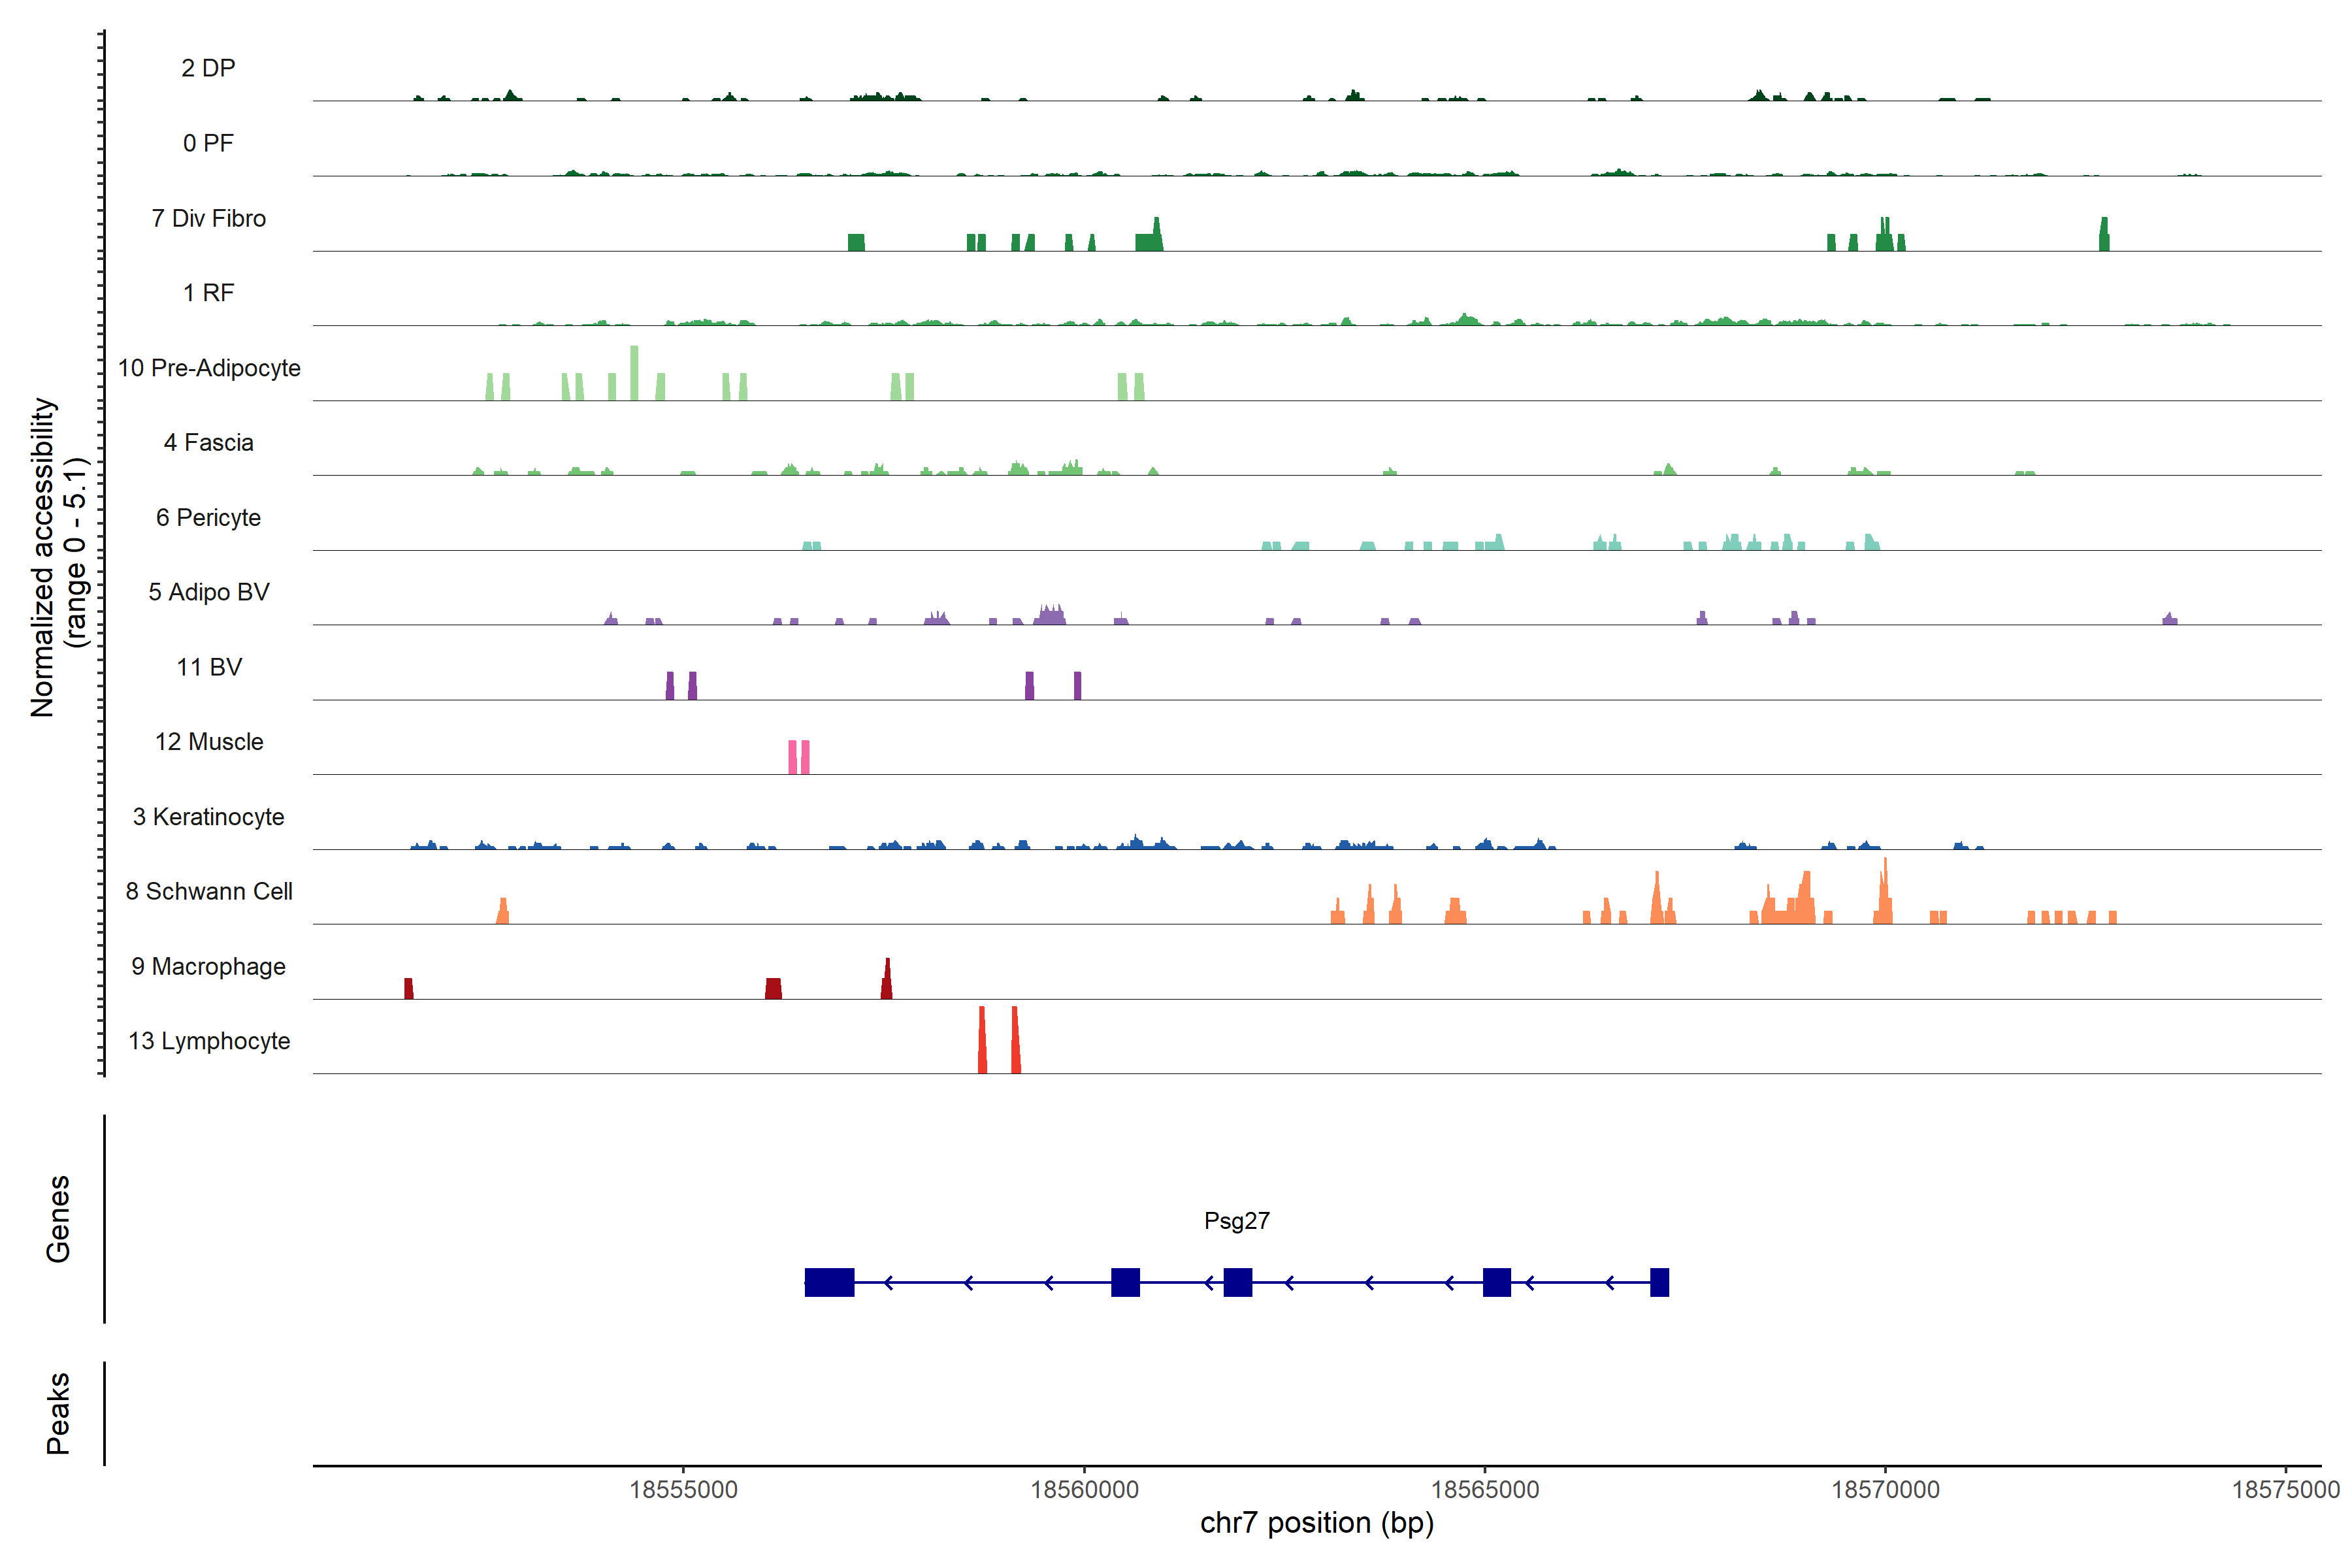
Task: Click the largest leftmost Psg27 exon block
Action: point(829,1282)
